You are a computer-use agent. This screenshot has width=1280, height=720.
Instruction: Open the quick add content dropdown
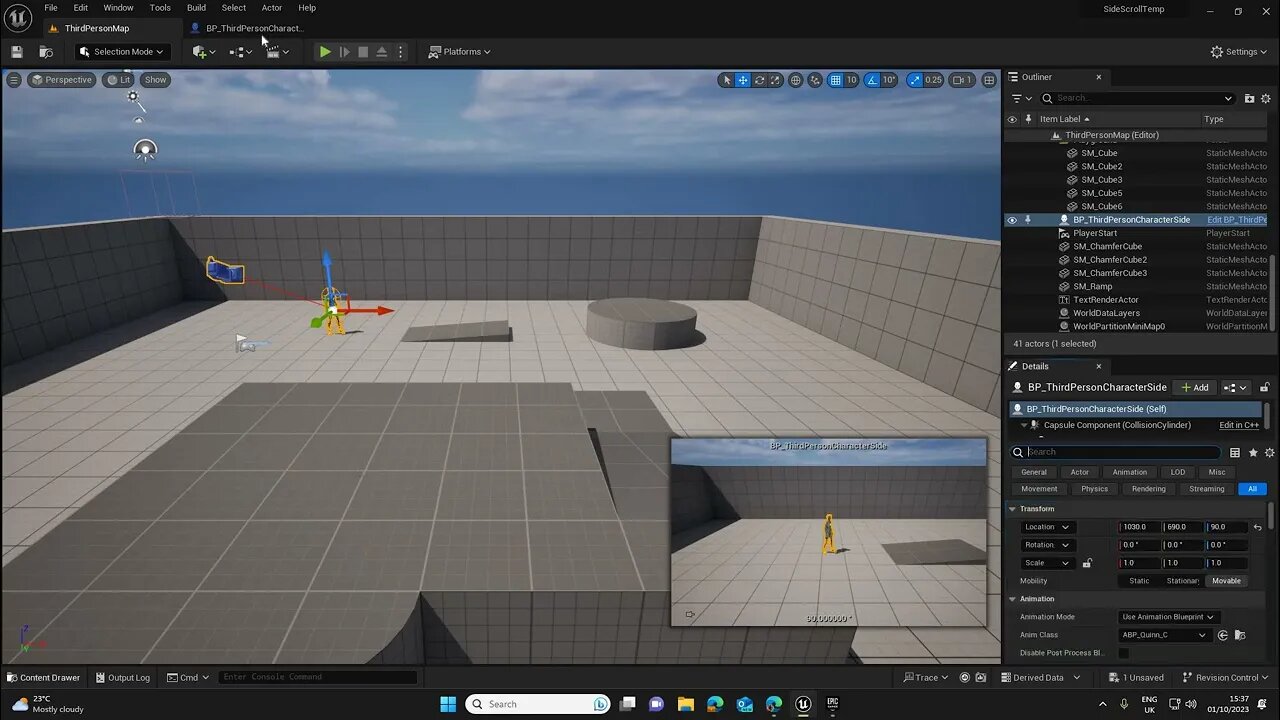pos(204,51)
